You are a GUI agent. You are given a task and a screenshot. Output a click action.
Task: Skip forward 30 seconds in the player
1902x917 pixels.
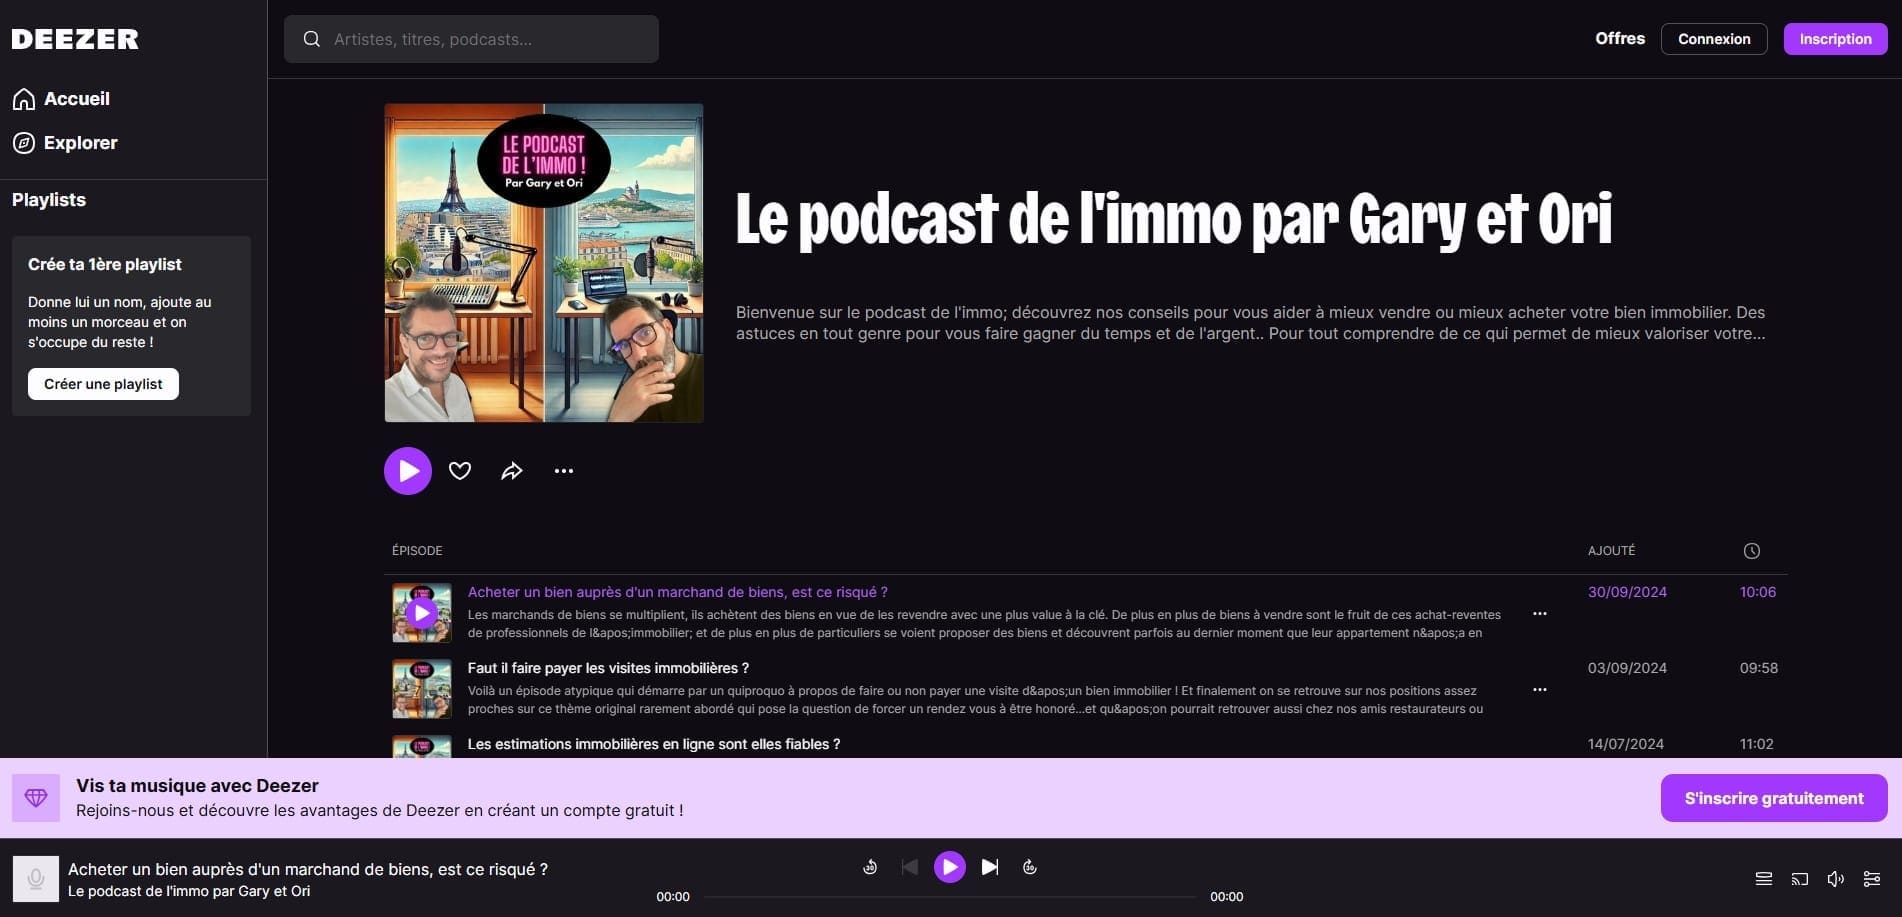tap(1030, 867)
